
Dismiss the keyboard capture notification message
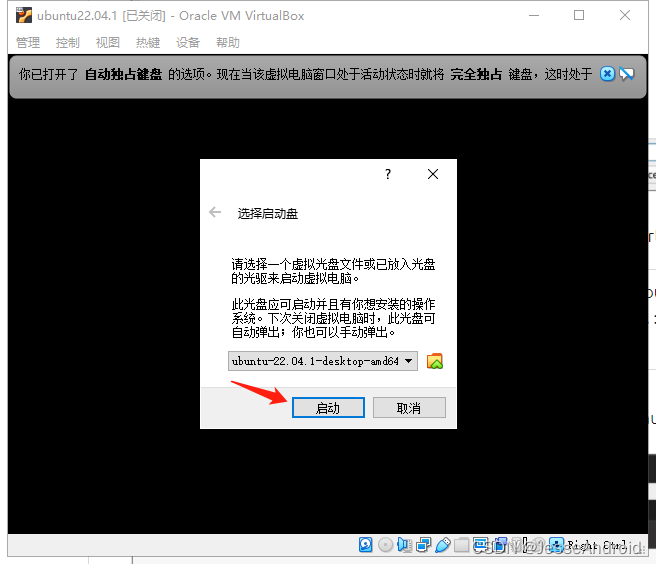[x=607, y=74]
